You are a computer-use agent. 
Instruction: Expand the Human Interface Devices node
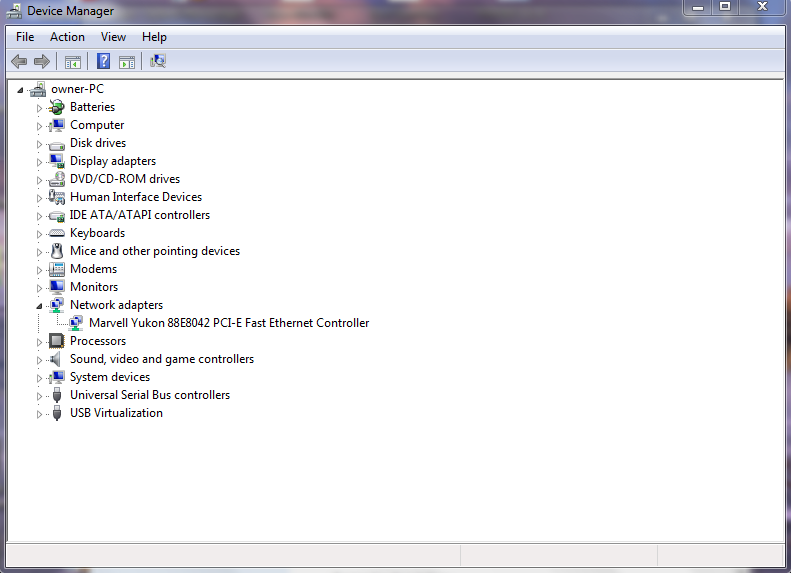tap(39, 198)
